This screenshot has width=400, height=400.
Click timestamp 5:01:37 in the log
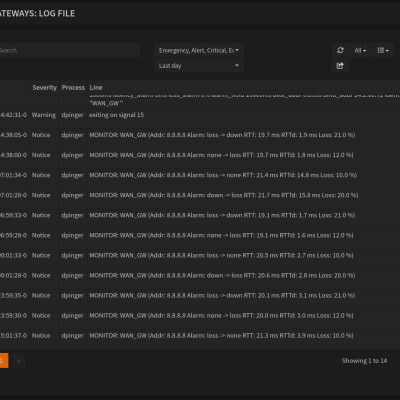13,335
